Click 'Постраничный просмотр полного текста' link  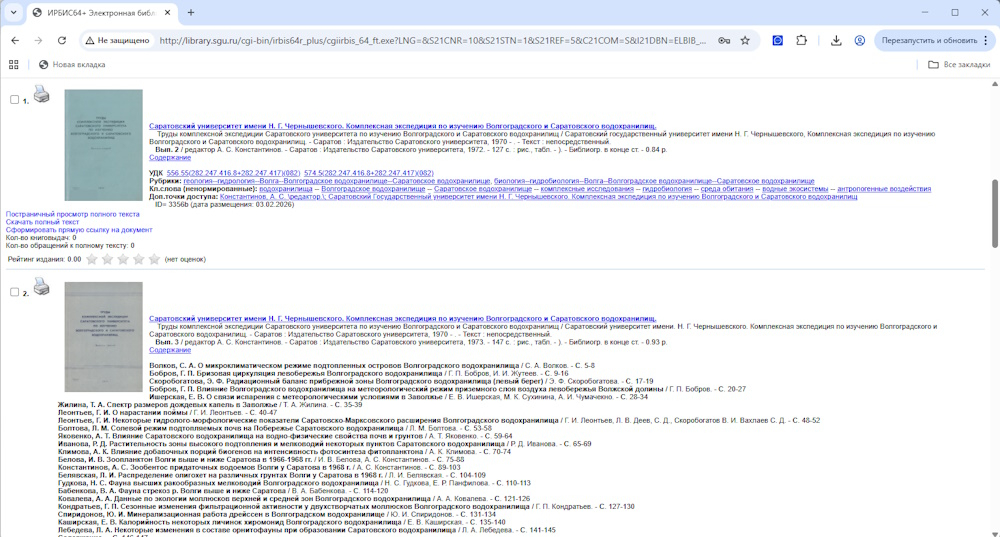(73, 214)
